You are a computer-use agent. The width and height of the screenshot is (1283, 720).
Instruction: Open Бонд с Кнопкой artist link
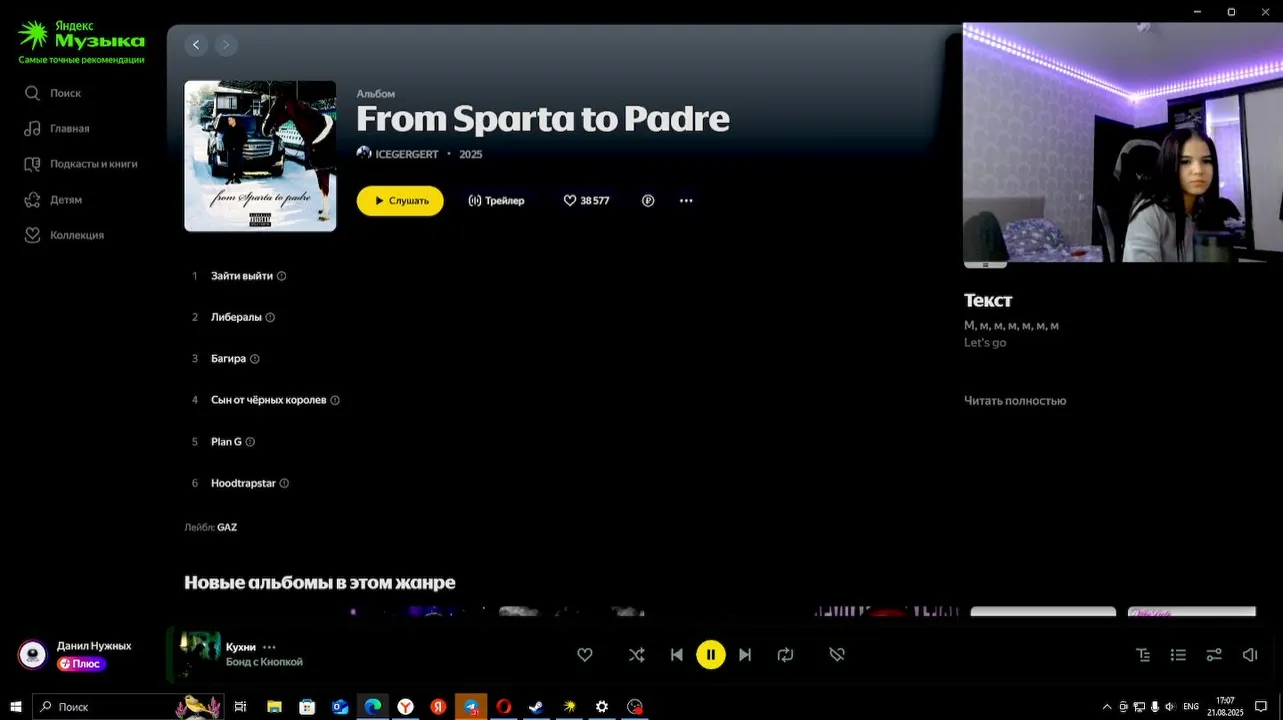(x=264, y=662)
